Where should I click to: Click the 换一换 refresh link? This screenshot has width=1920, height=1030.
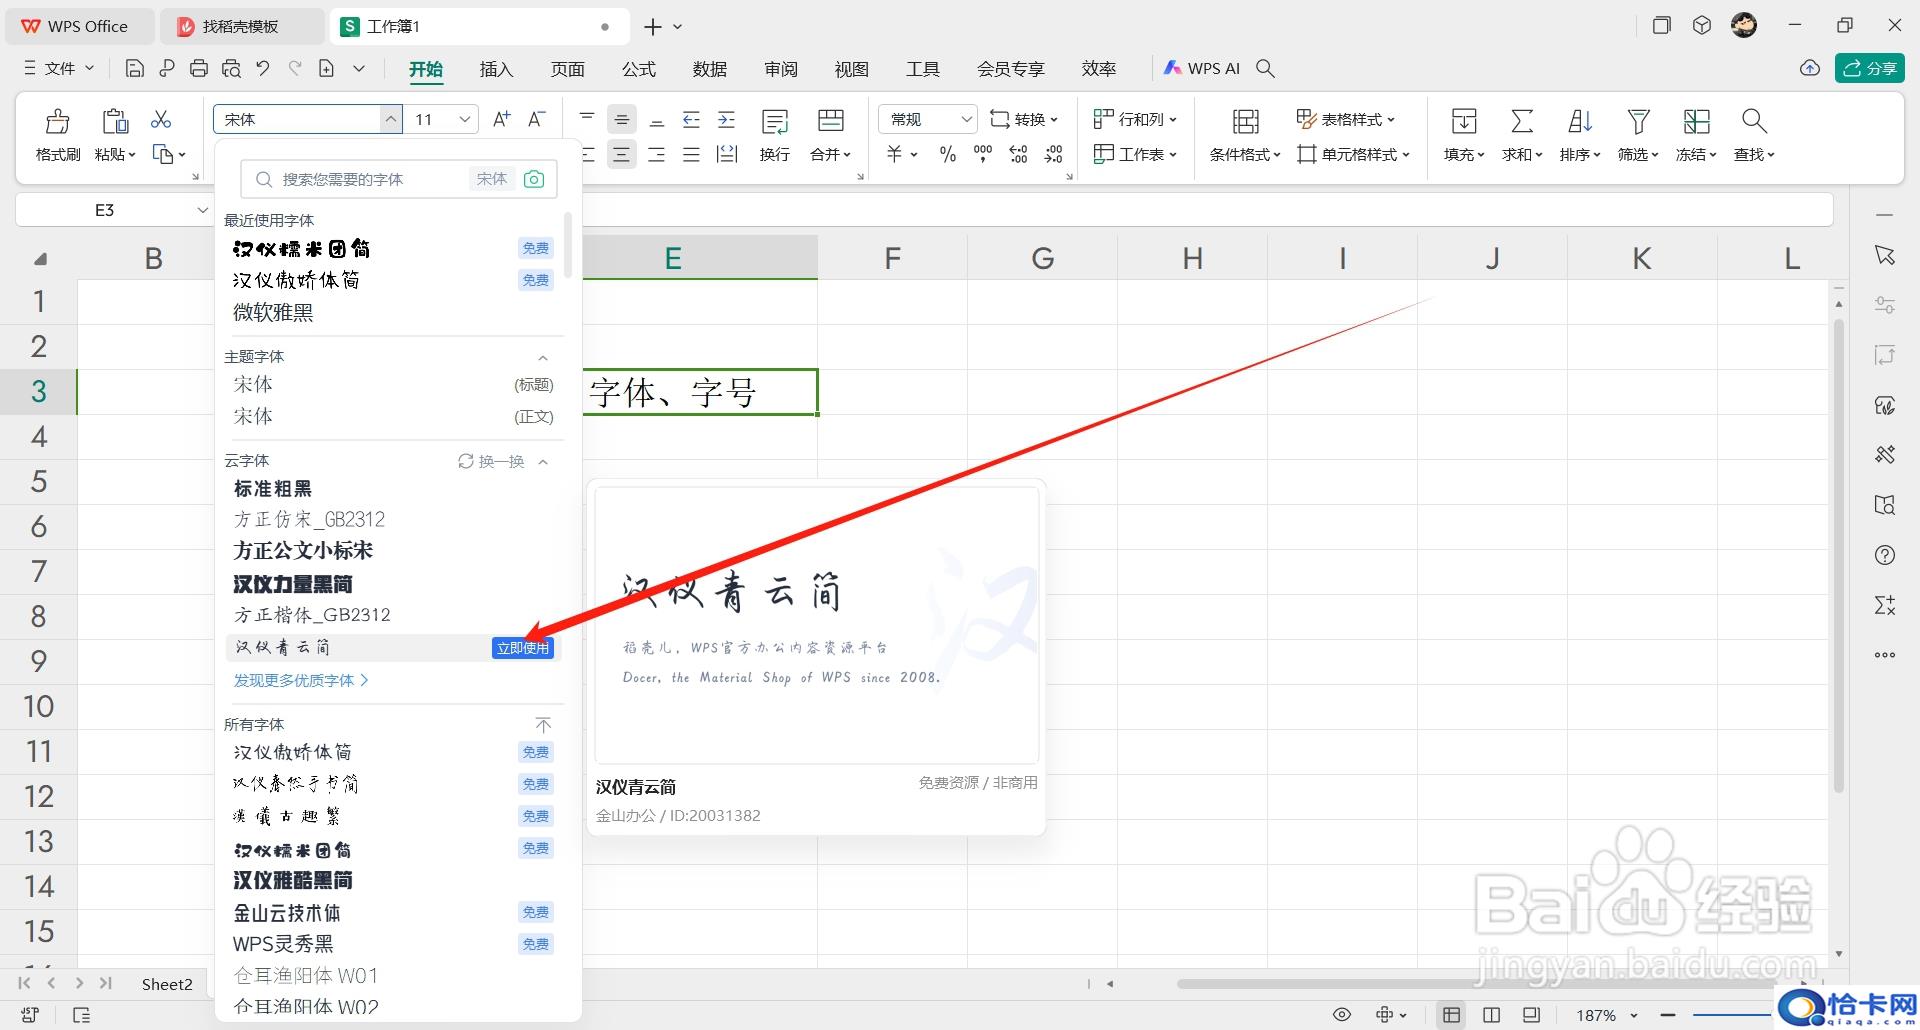click(x=491, y=461)
